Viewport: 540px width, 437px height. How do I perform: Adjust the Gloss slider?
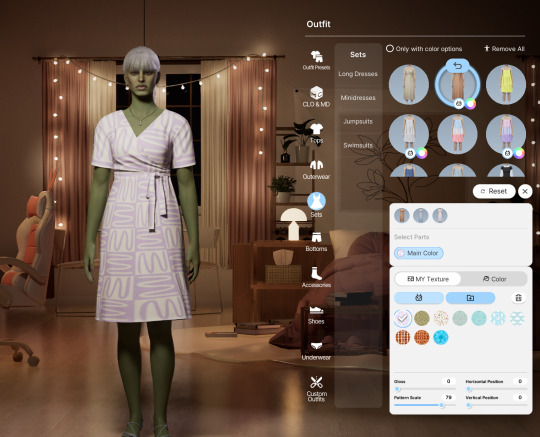click(x=425, y=389)
